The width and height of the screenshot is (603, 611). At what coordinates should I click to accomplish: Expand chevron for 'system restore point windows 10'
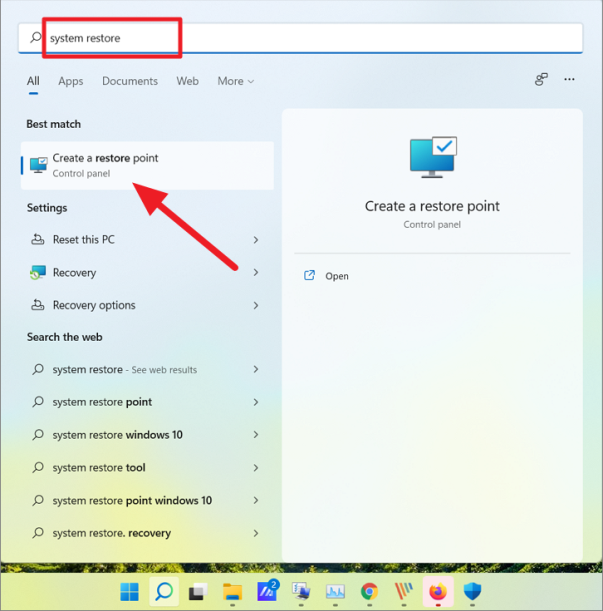[x=256, y=500]
